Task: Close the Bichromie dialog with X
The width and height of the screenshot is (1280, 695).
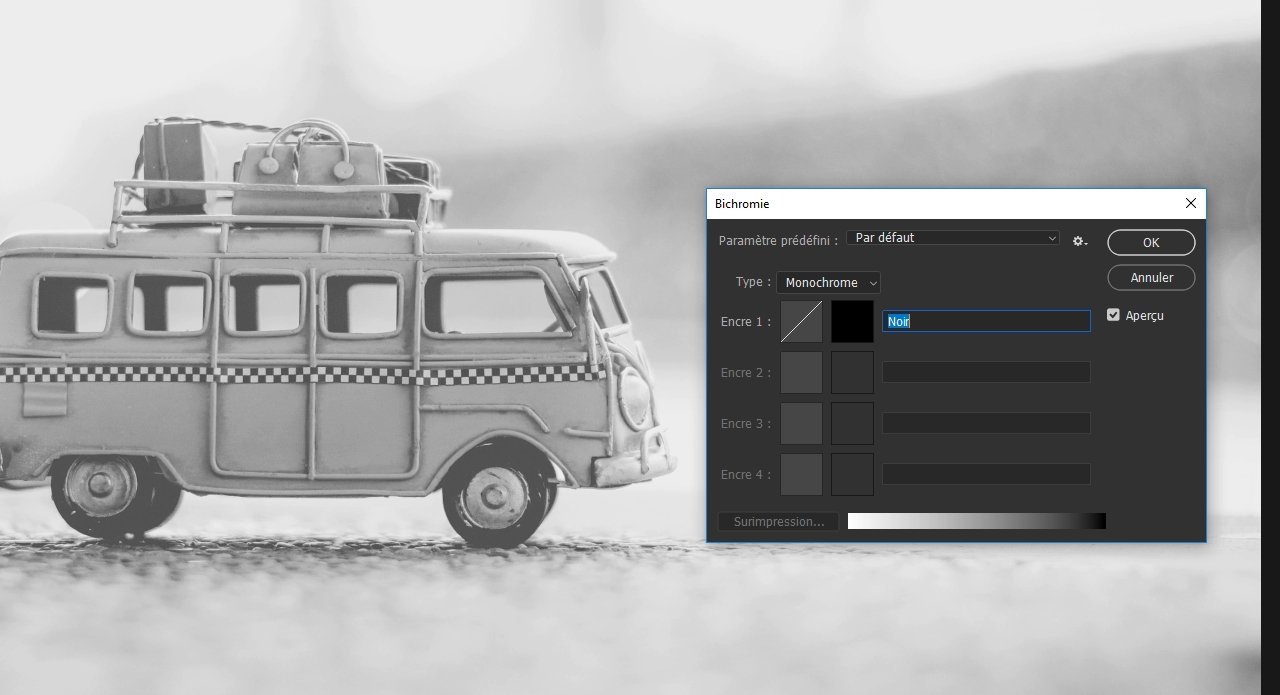Action: (x=1190, y=203)
